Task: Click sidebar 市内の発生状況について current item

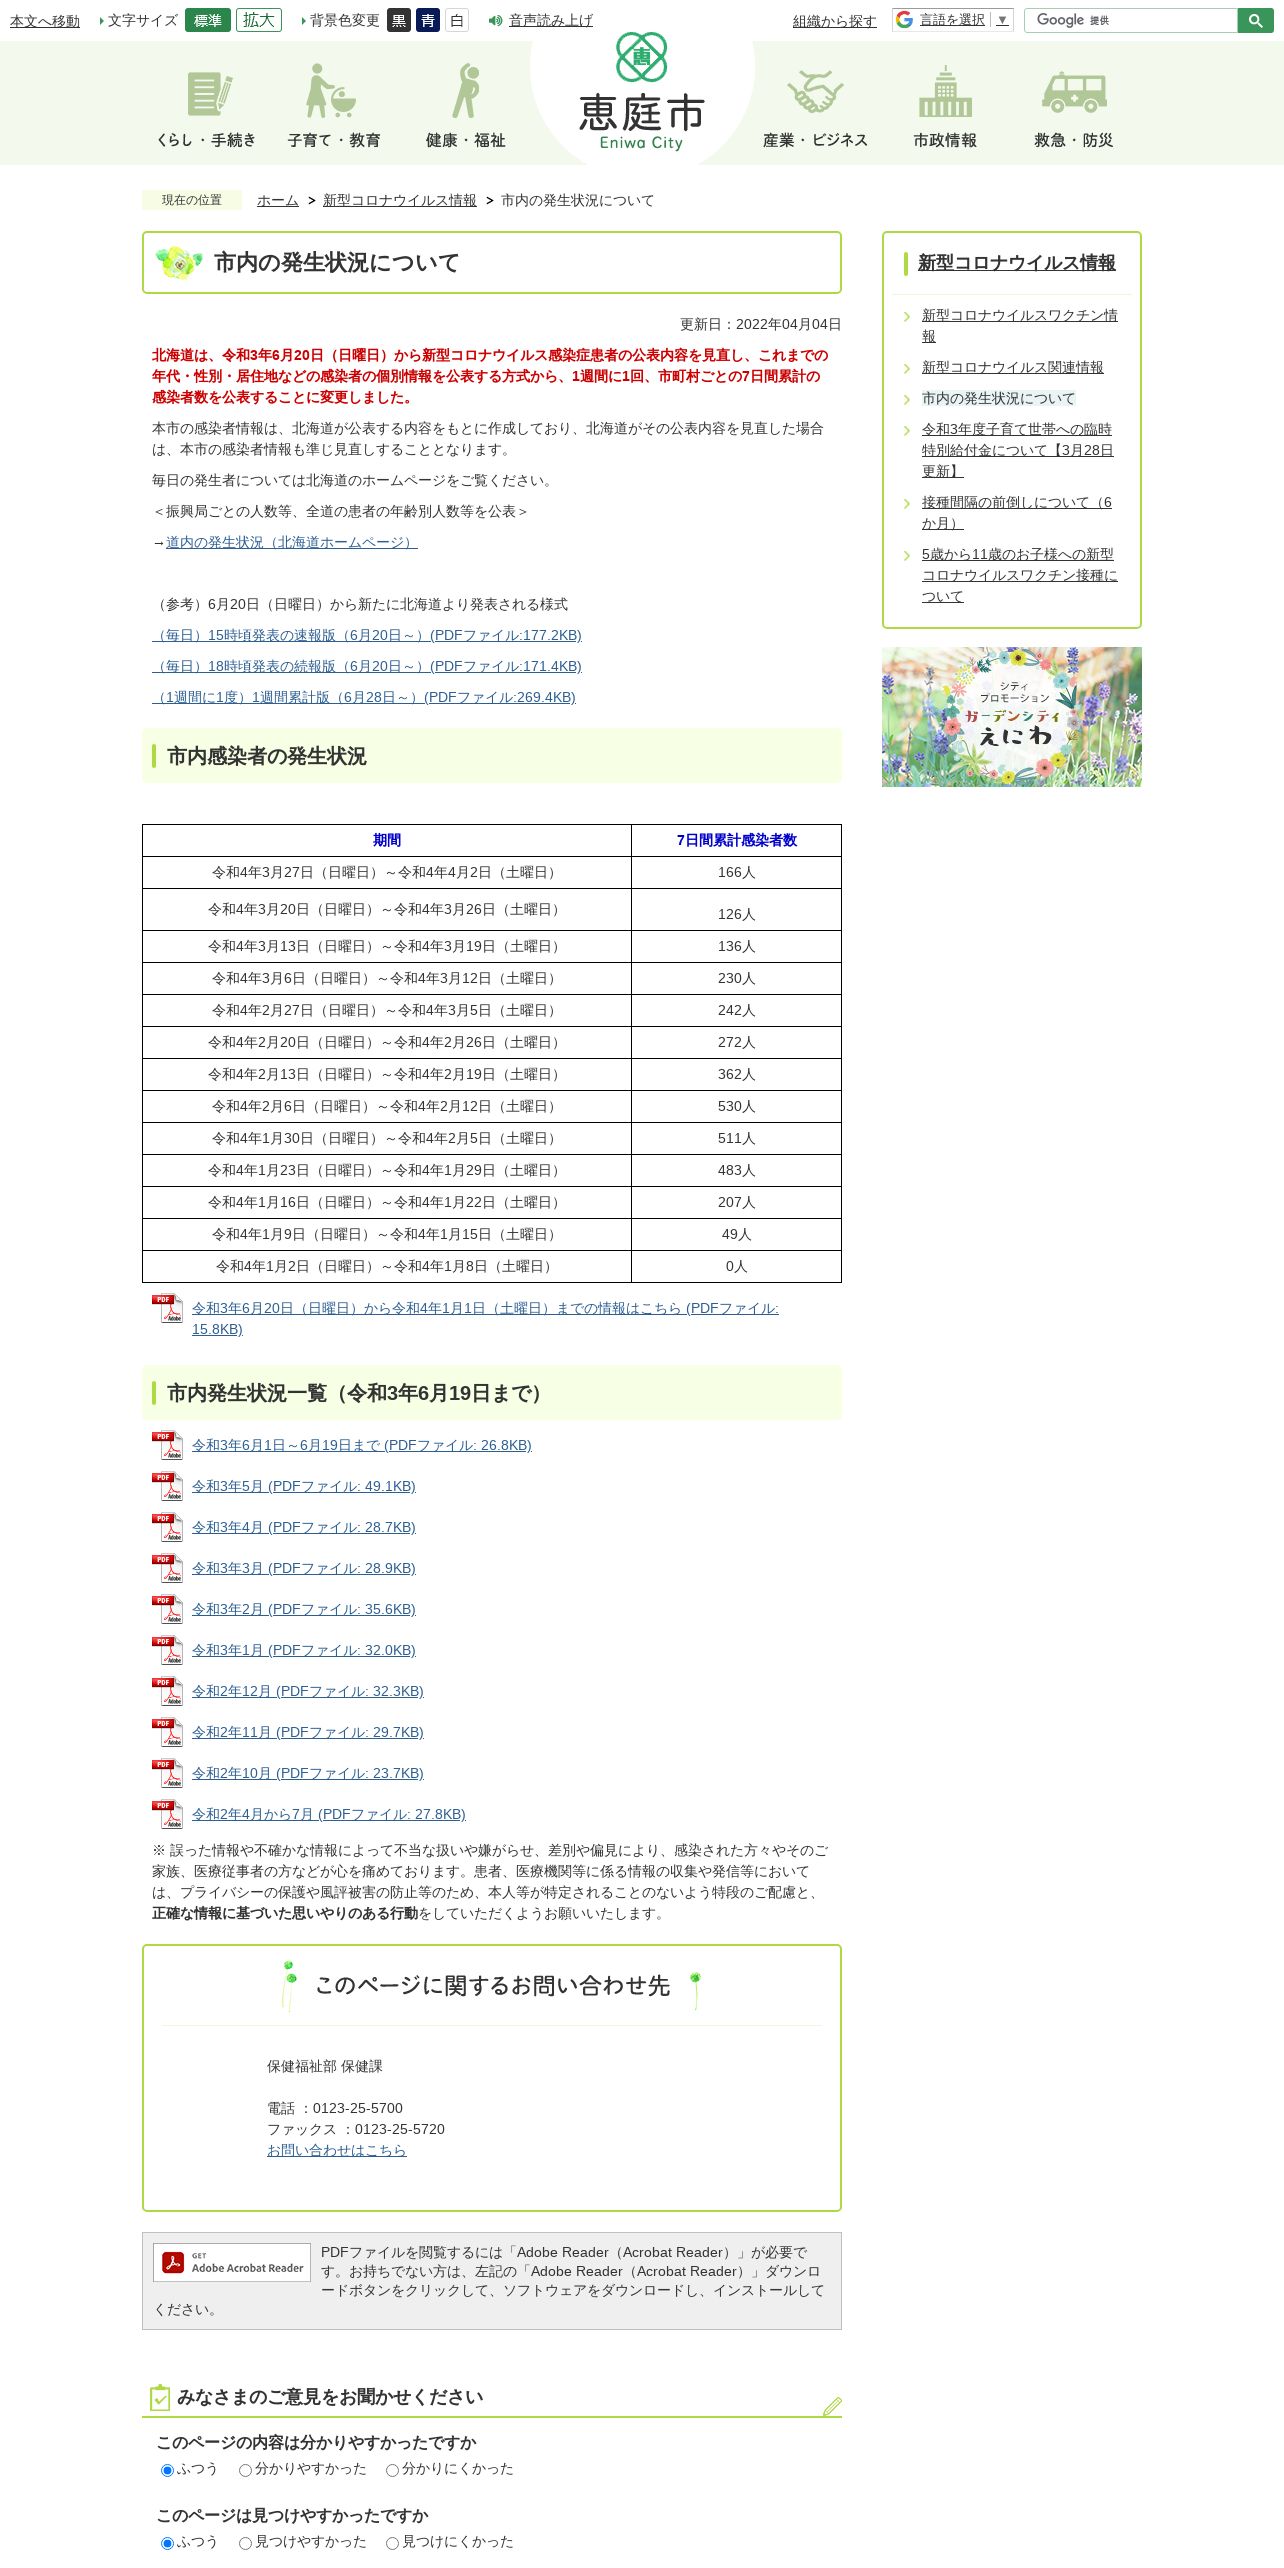Action: (998, 398)
